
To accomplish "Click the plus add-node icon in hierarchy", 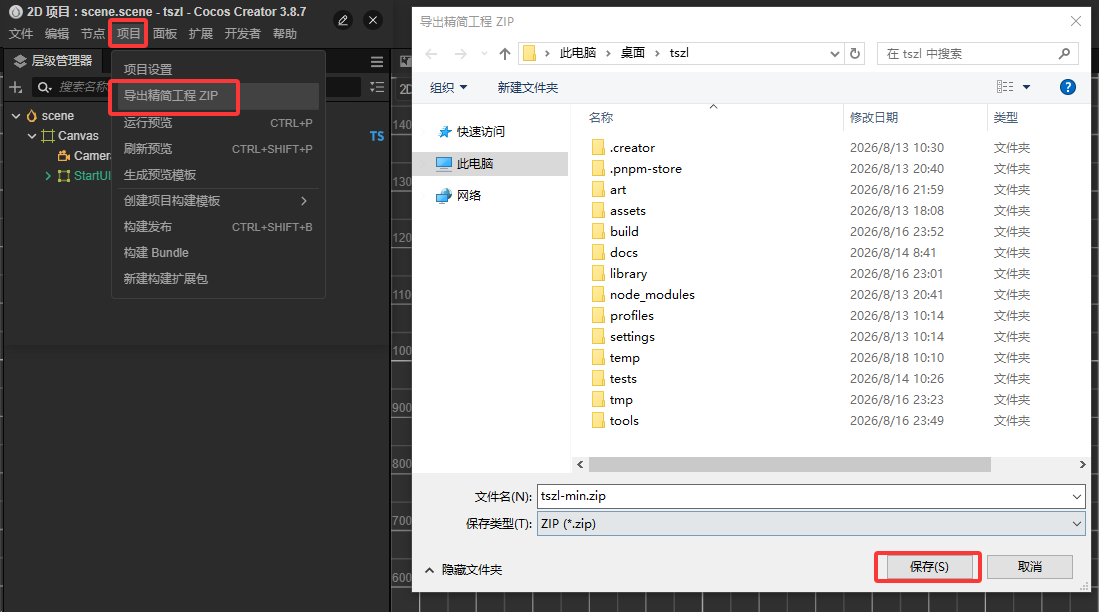I will point(15,87).
